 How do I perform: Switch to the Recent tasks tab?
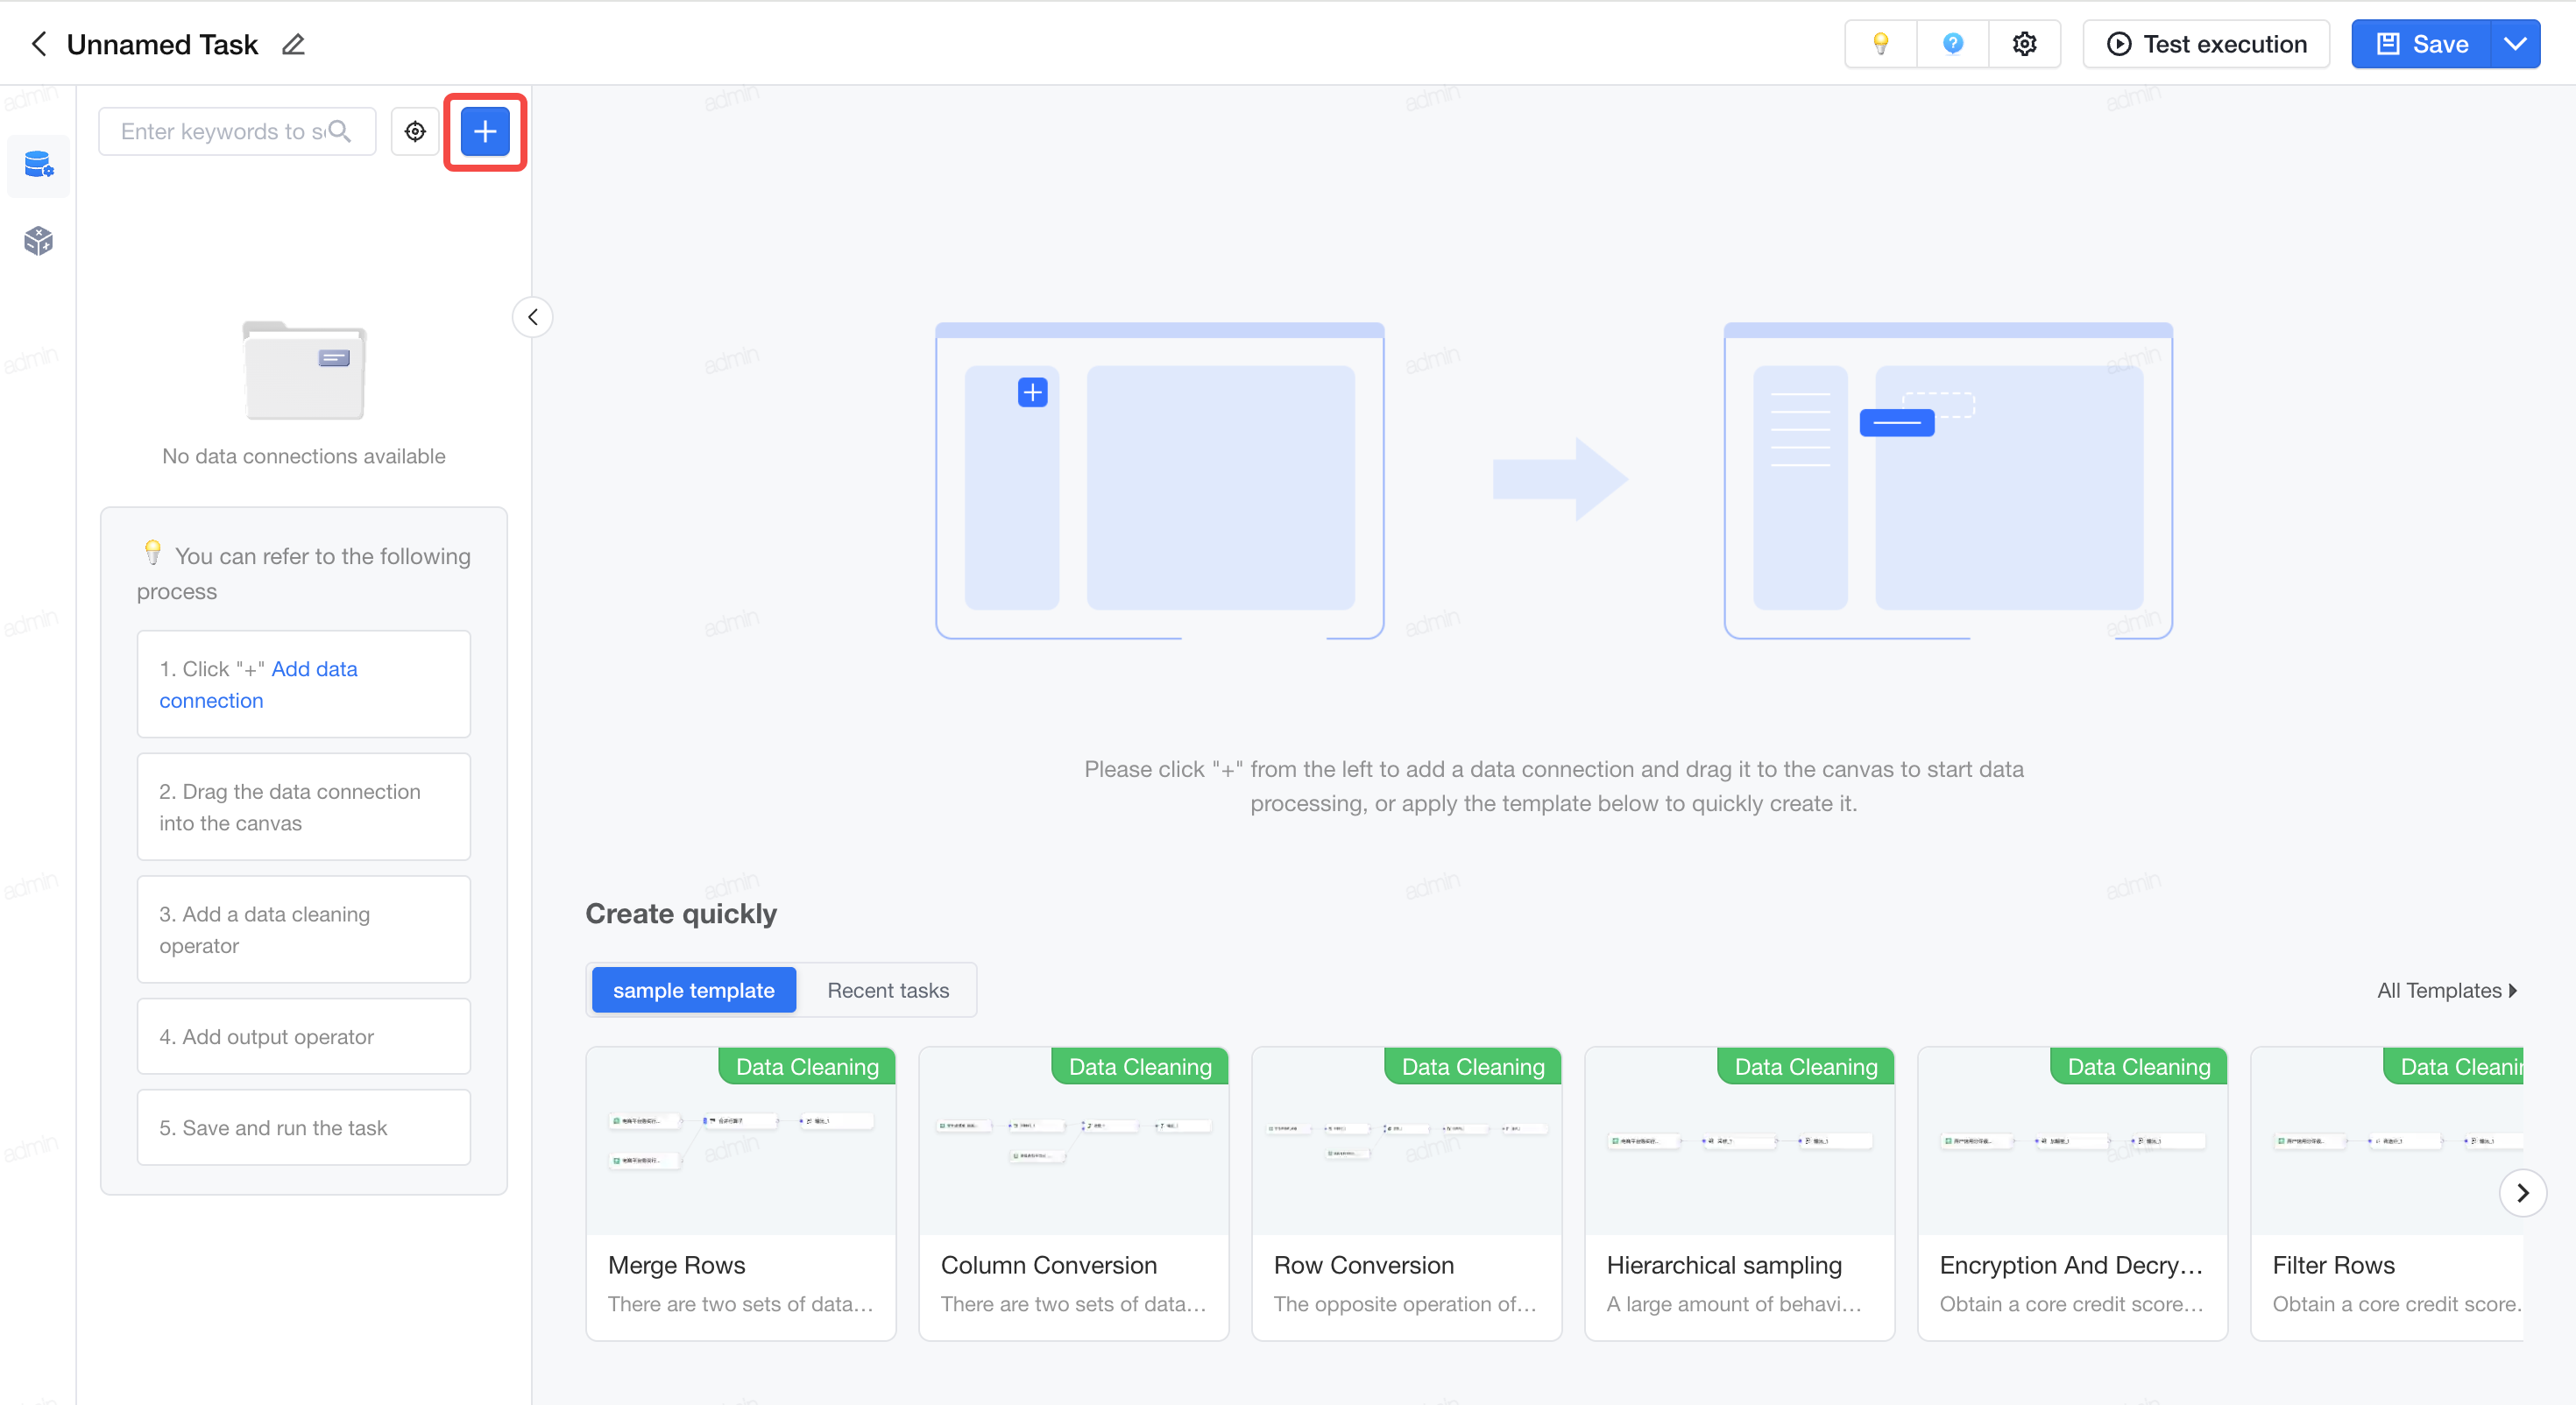click(888, 990)
